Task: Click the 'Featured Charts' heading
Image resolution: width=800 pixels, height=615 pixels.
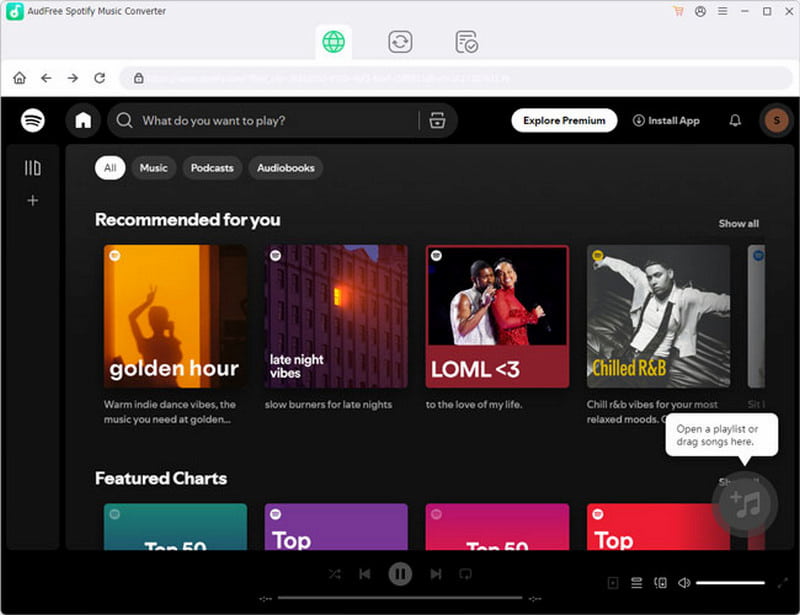Action: [161, 478]
